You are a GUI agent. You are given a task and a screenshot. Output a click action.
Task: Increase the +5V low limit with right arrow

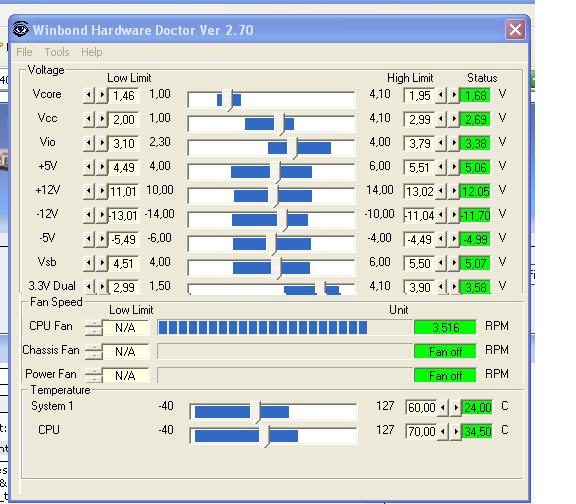point(102,168)
